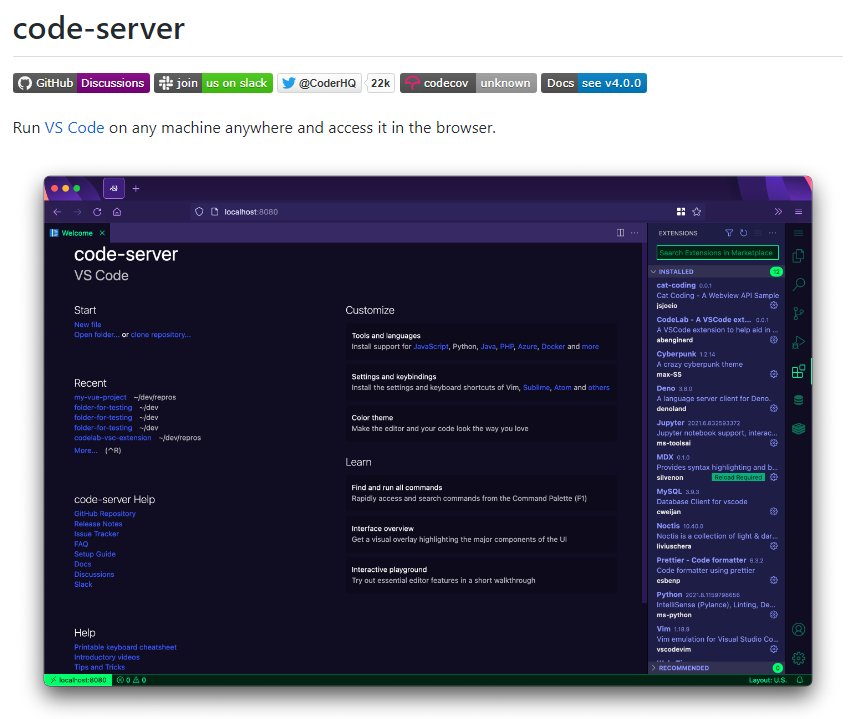856x719 pixels.
Task: Click the join us on slack badge
Action: click(x=214, y=83)
